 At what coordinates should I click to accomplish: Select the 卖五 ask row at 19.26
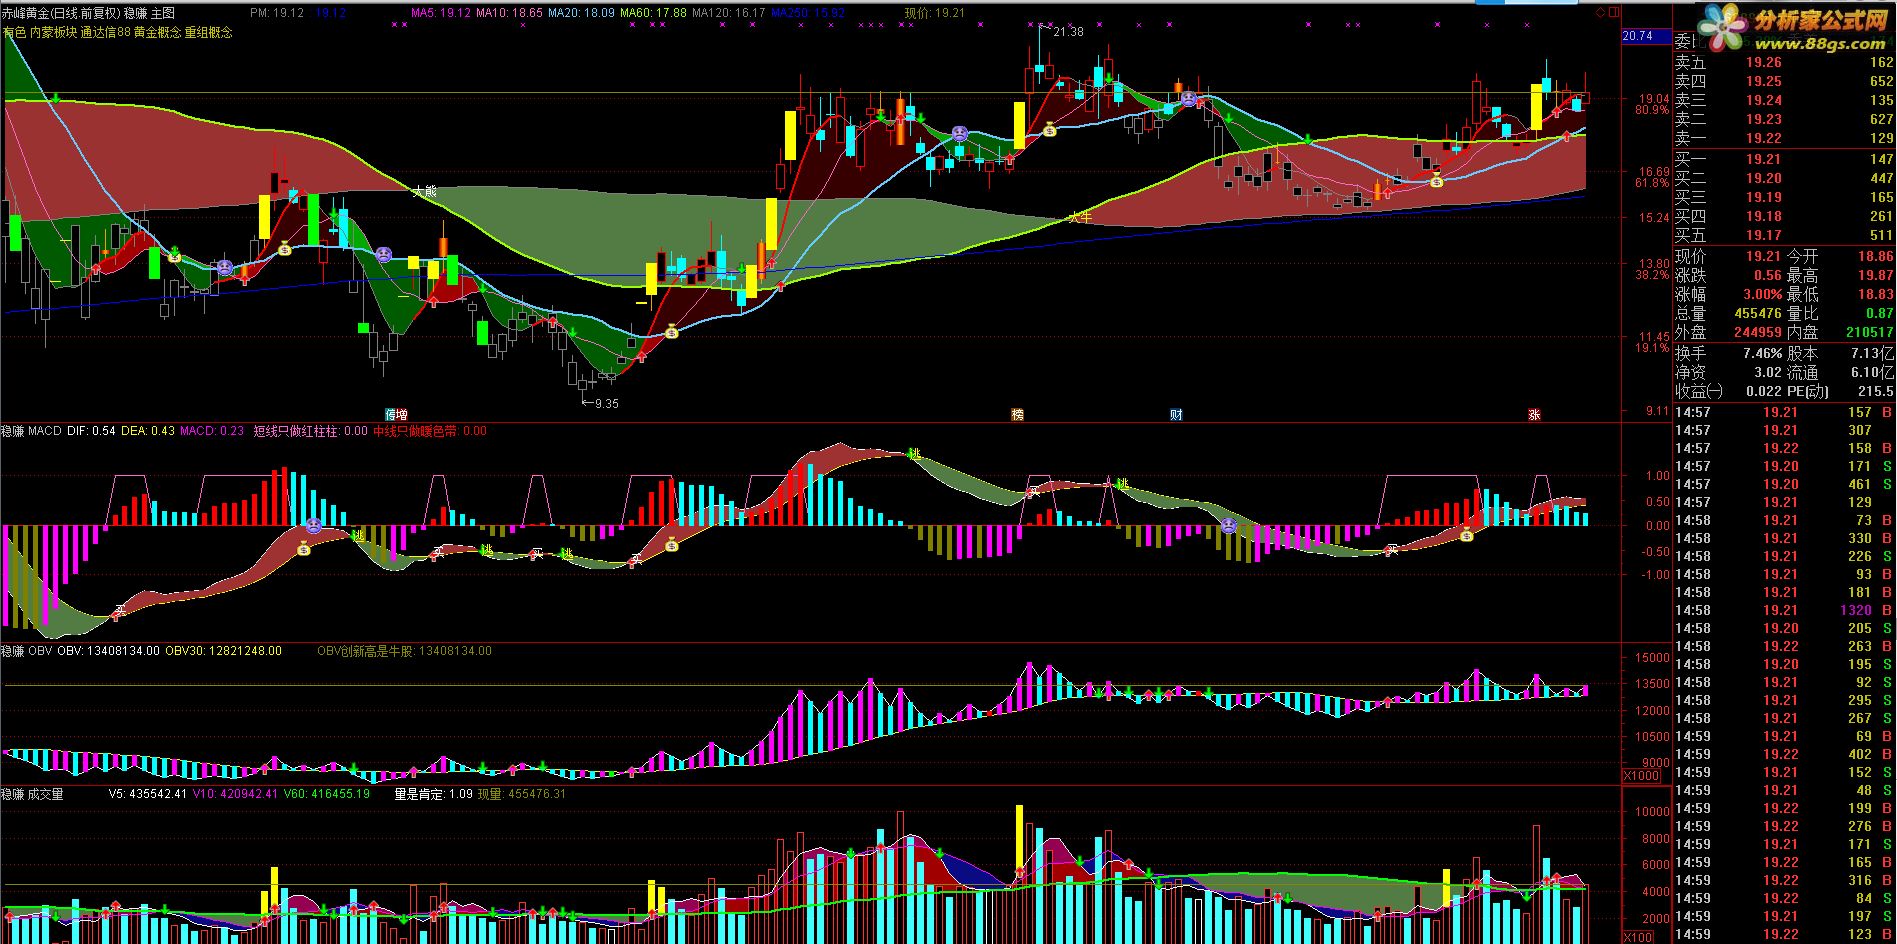click(x=1785, y=62)
